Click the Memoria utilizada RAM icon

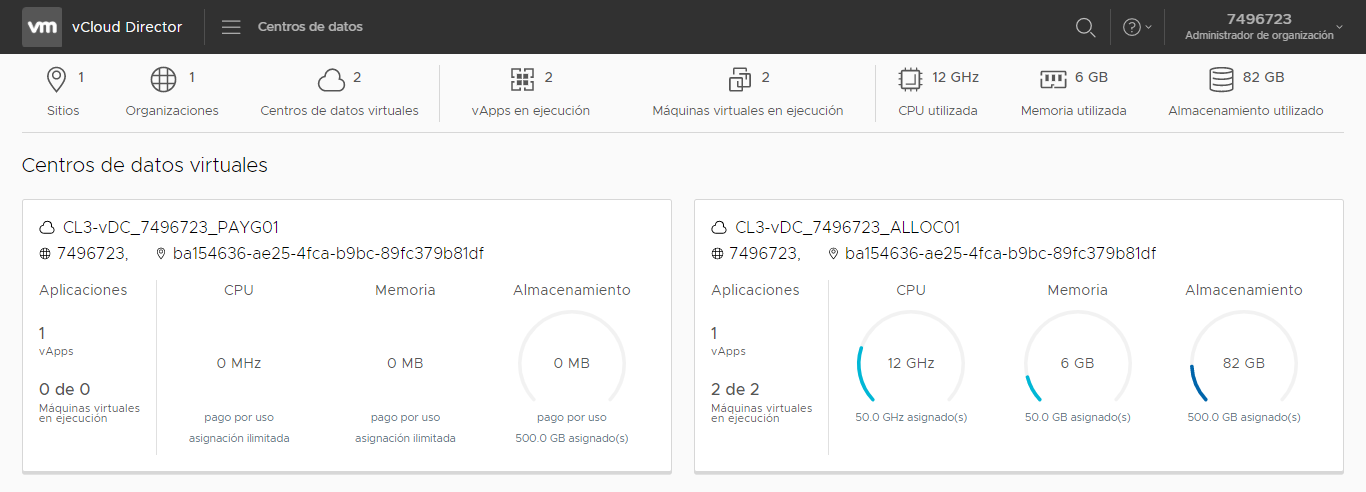(x=1053, y=79)
